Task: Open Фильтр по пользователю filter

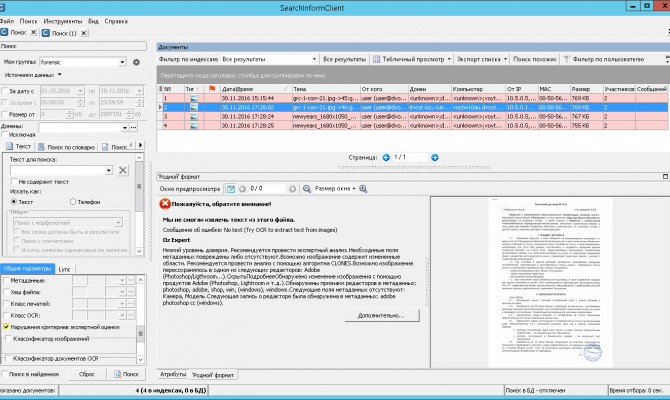Action: [603, 59]
